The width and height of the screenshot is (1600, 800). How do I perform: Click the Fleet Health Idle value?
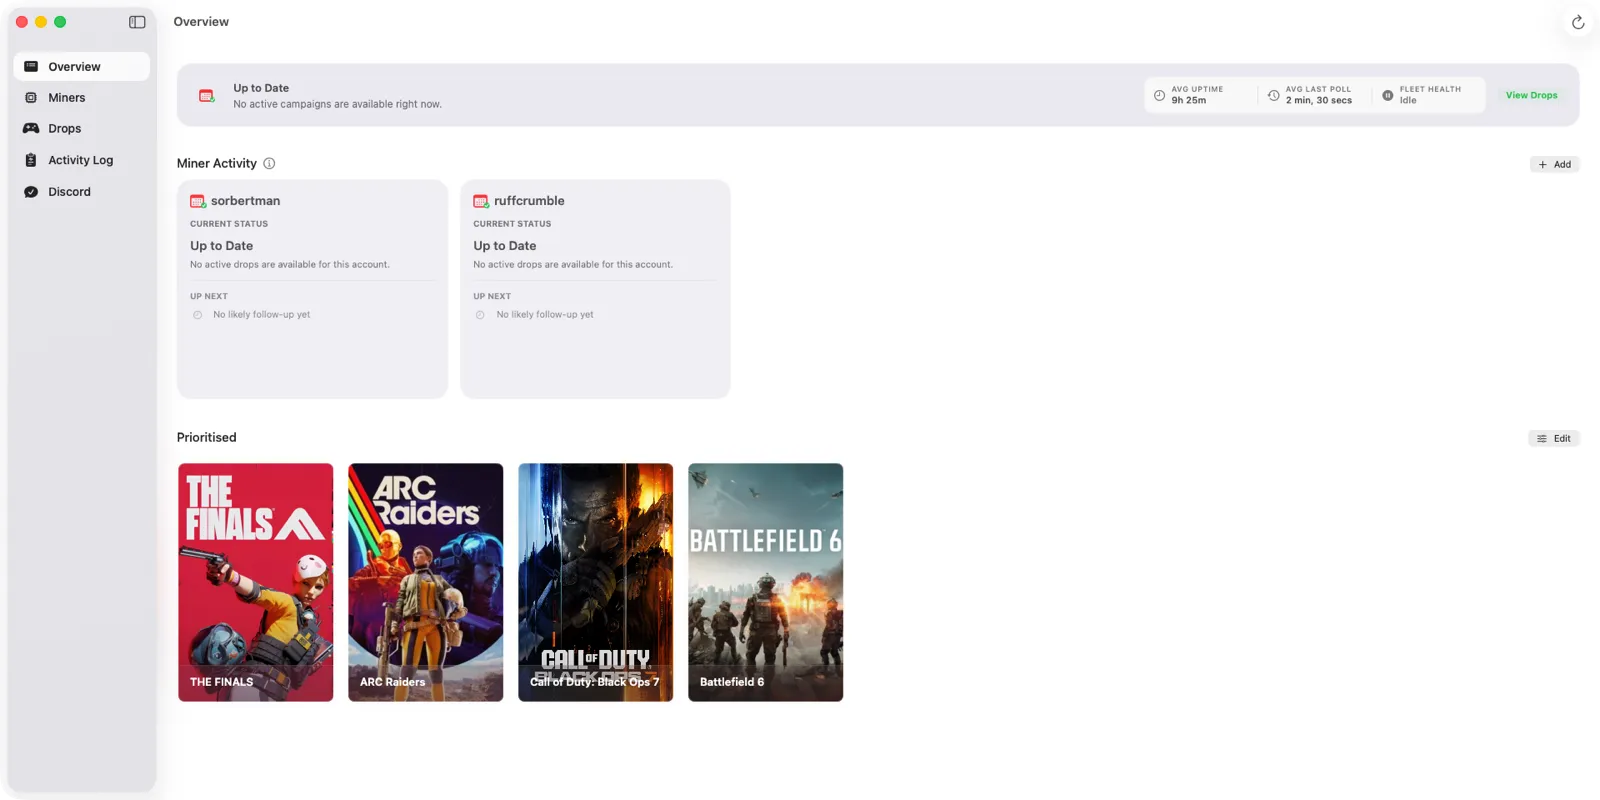click(x=1408, y=101)
